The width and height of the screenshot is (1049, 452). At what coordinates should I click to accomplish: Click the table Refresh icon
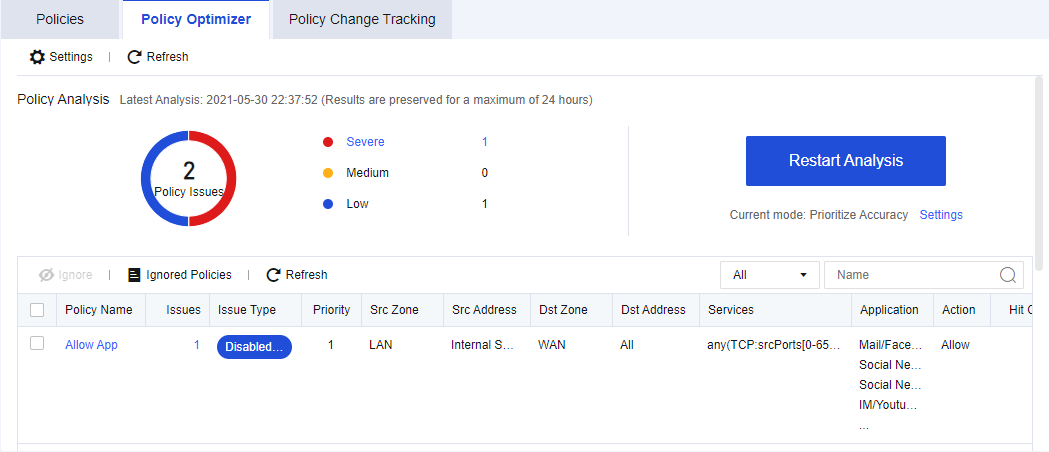click(273, 275)
